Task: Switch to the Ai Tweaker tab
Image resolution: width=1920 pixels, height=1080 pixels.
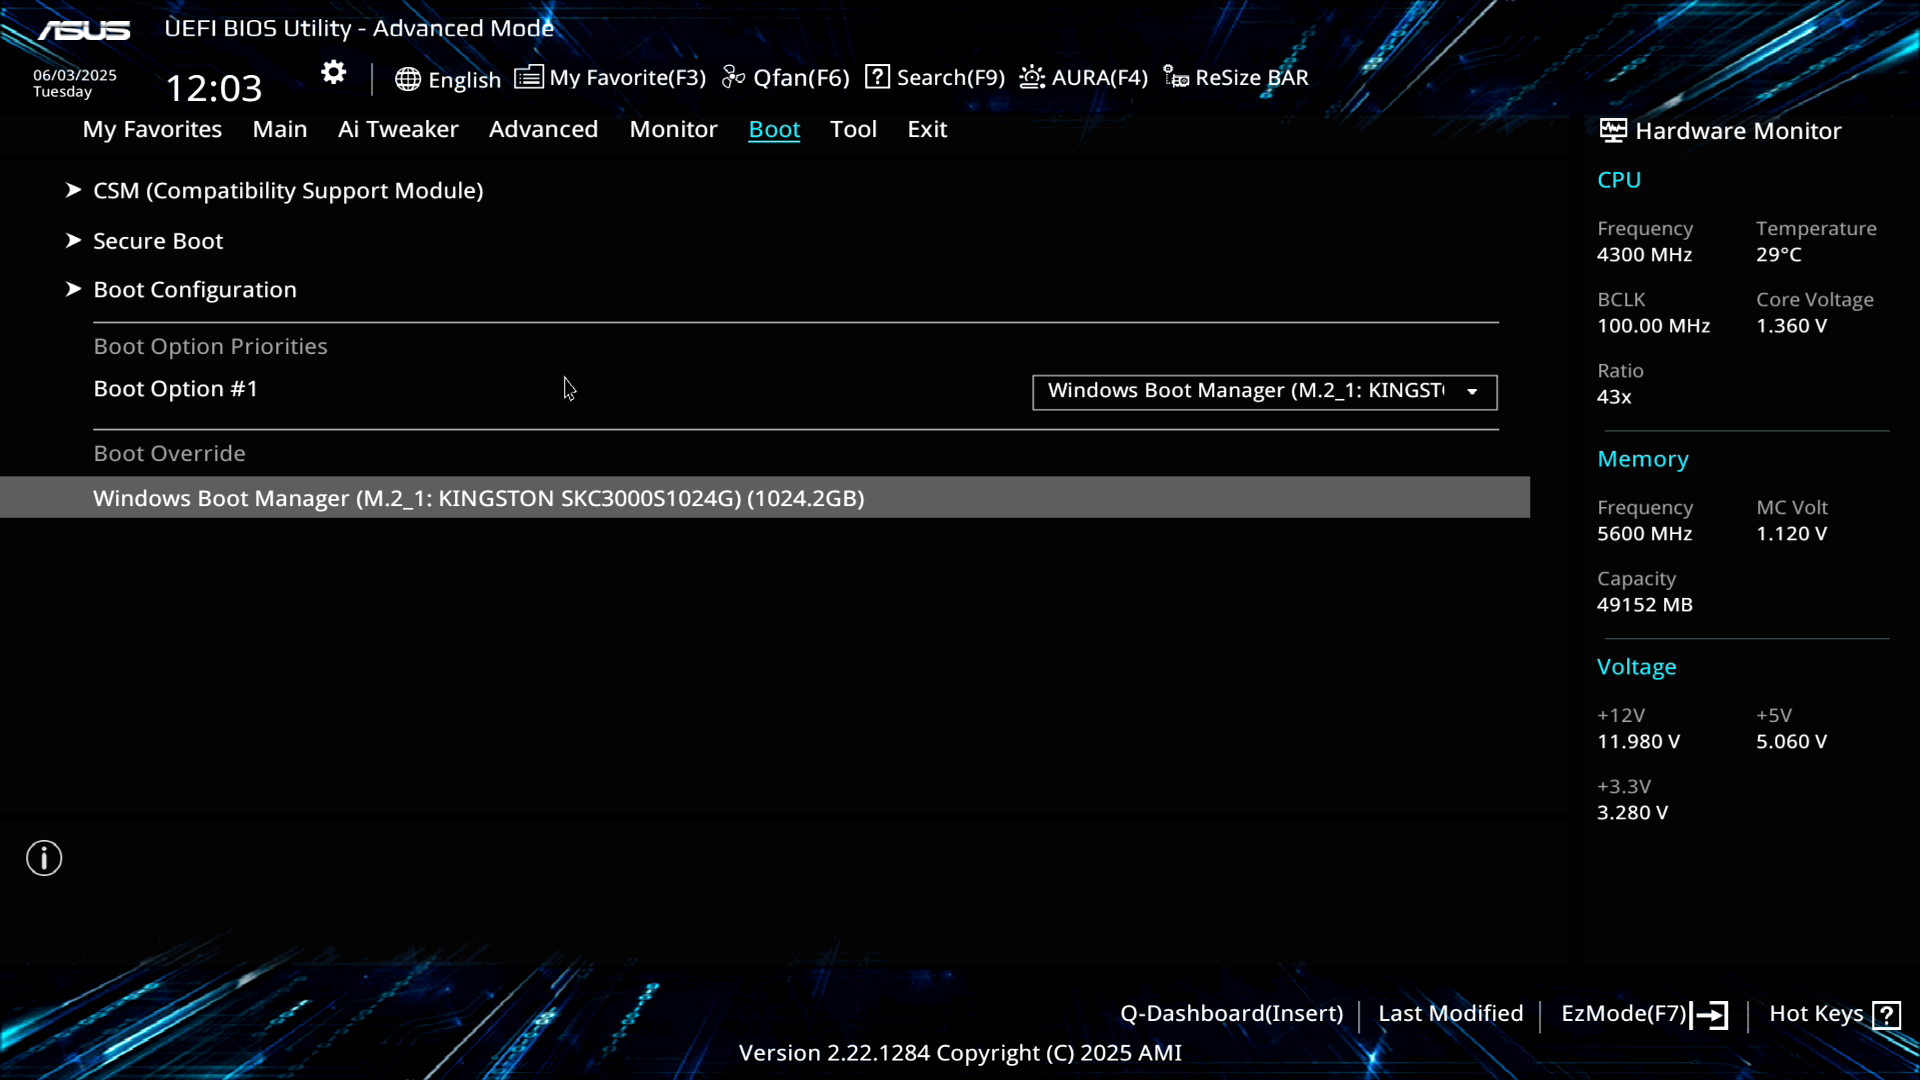Action: click(397, 129)
